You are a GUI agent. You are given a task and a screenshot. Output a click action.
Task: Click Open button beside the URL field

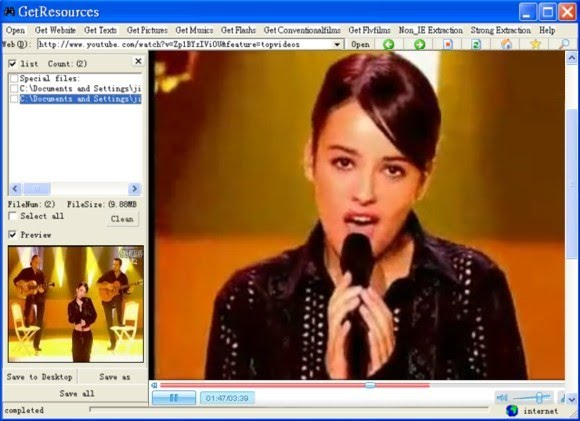[360, 44]
